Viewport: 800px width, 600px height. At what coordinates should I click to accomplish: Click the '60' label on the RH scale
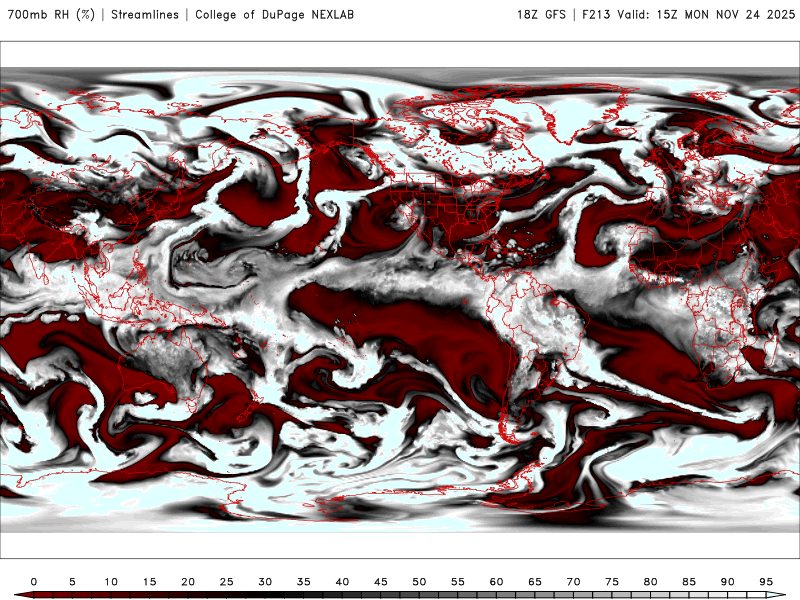click(x=496, y=582)
